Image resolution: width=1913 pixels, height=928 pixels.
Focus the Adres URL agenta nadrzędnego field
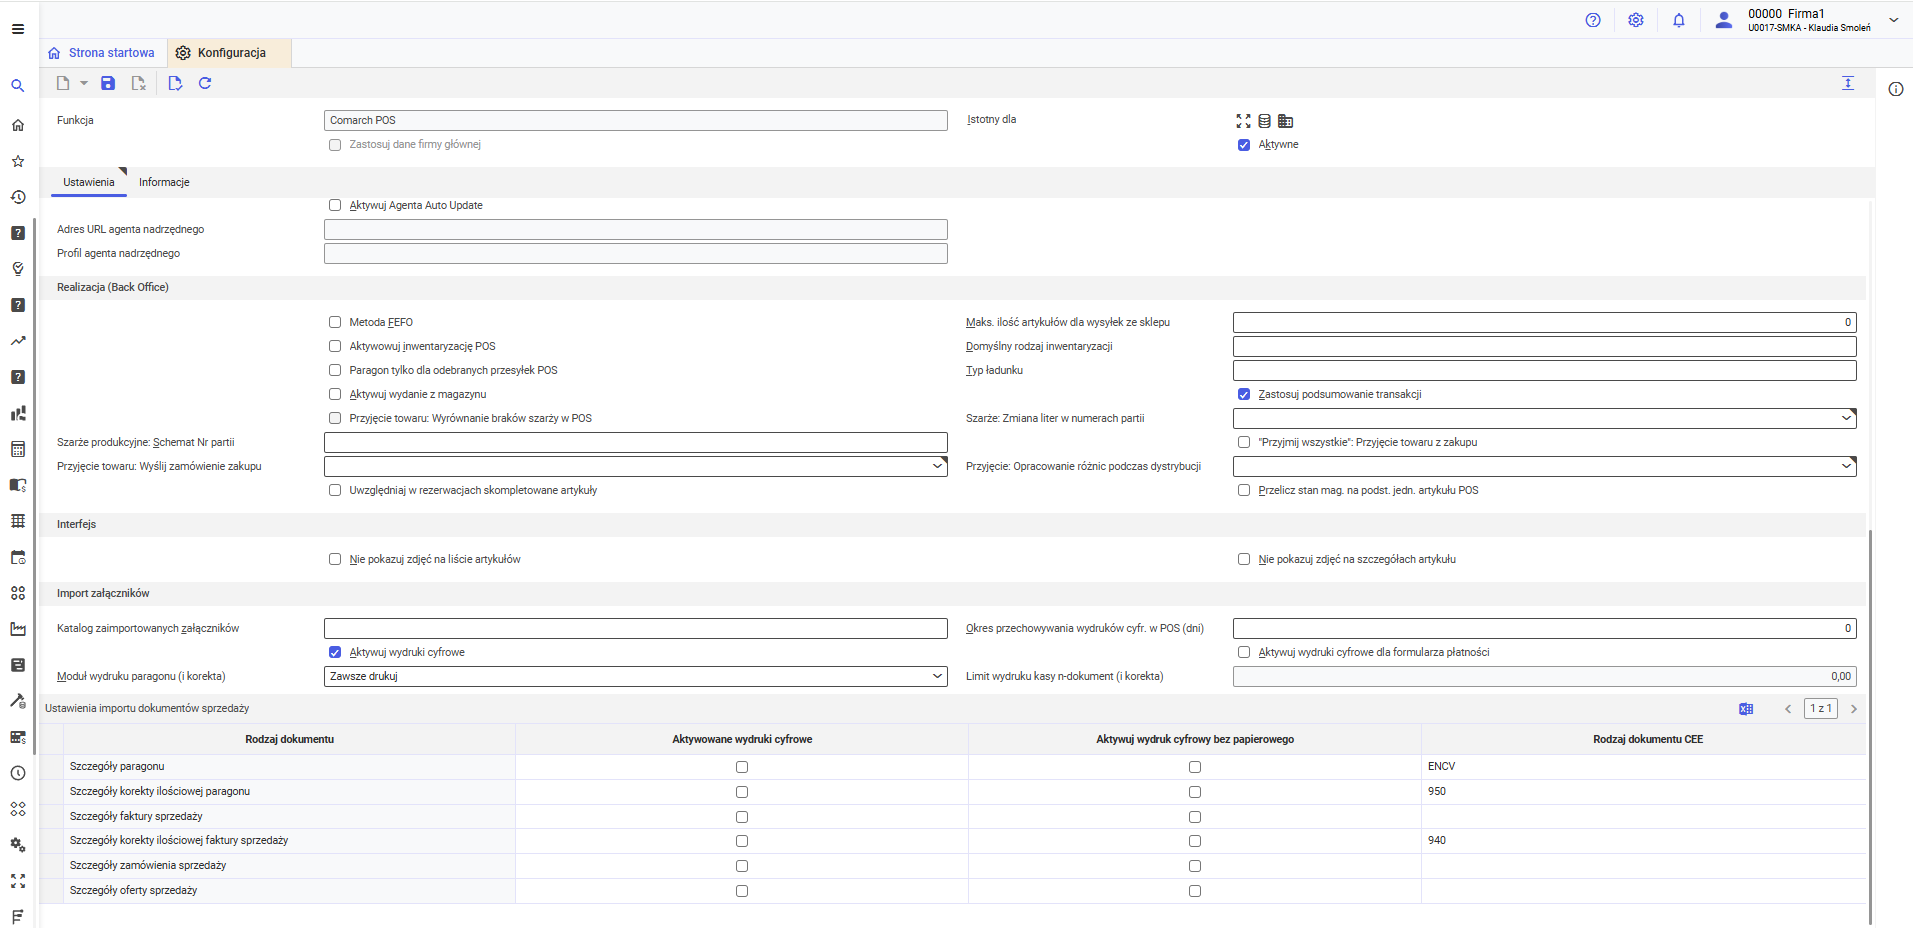(x=636, y=229)
